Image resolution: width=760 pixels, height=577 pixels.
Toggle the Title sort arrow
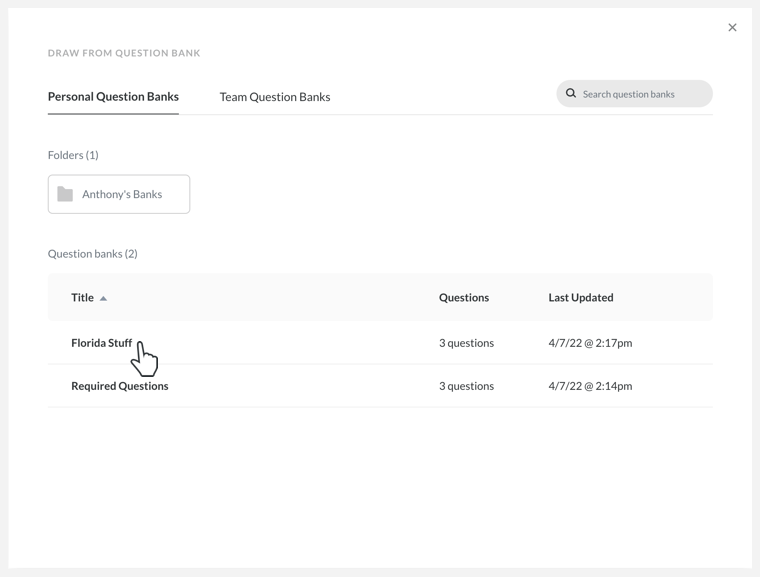(x=103, y=298)
